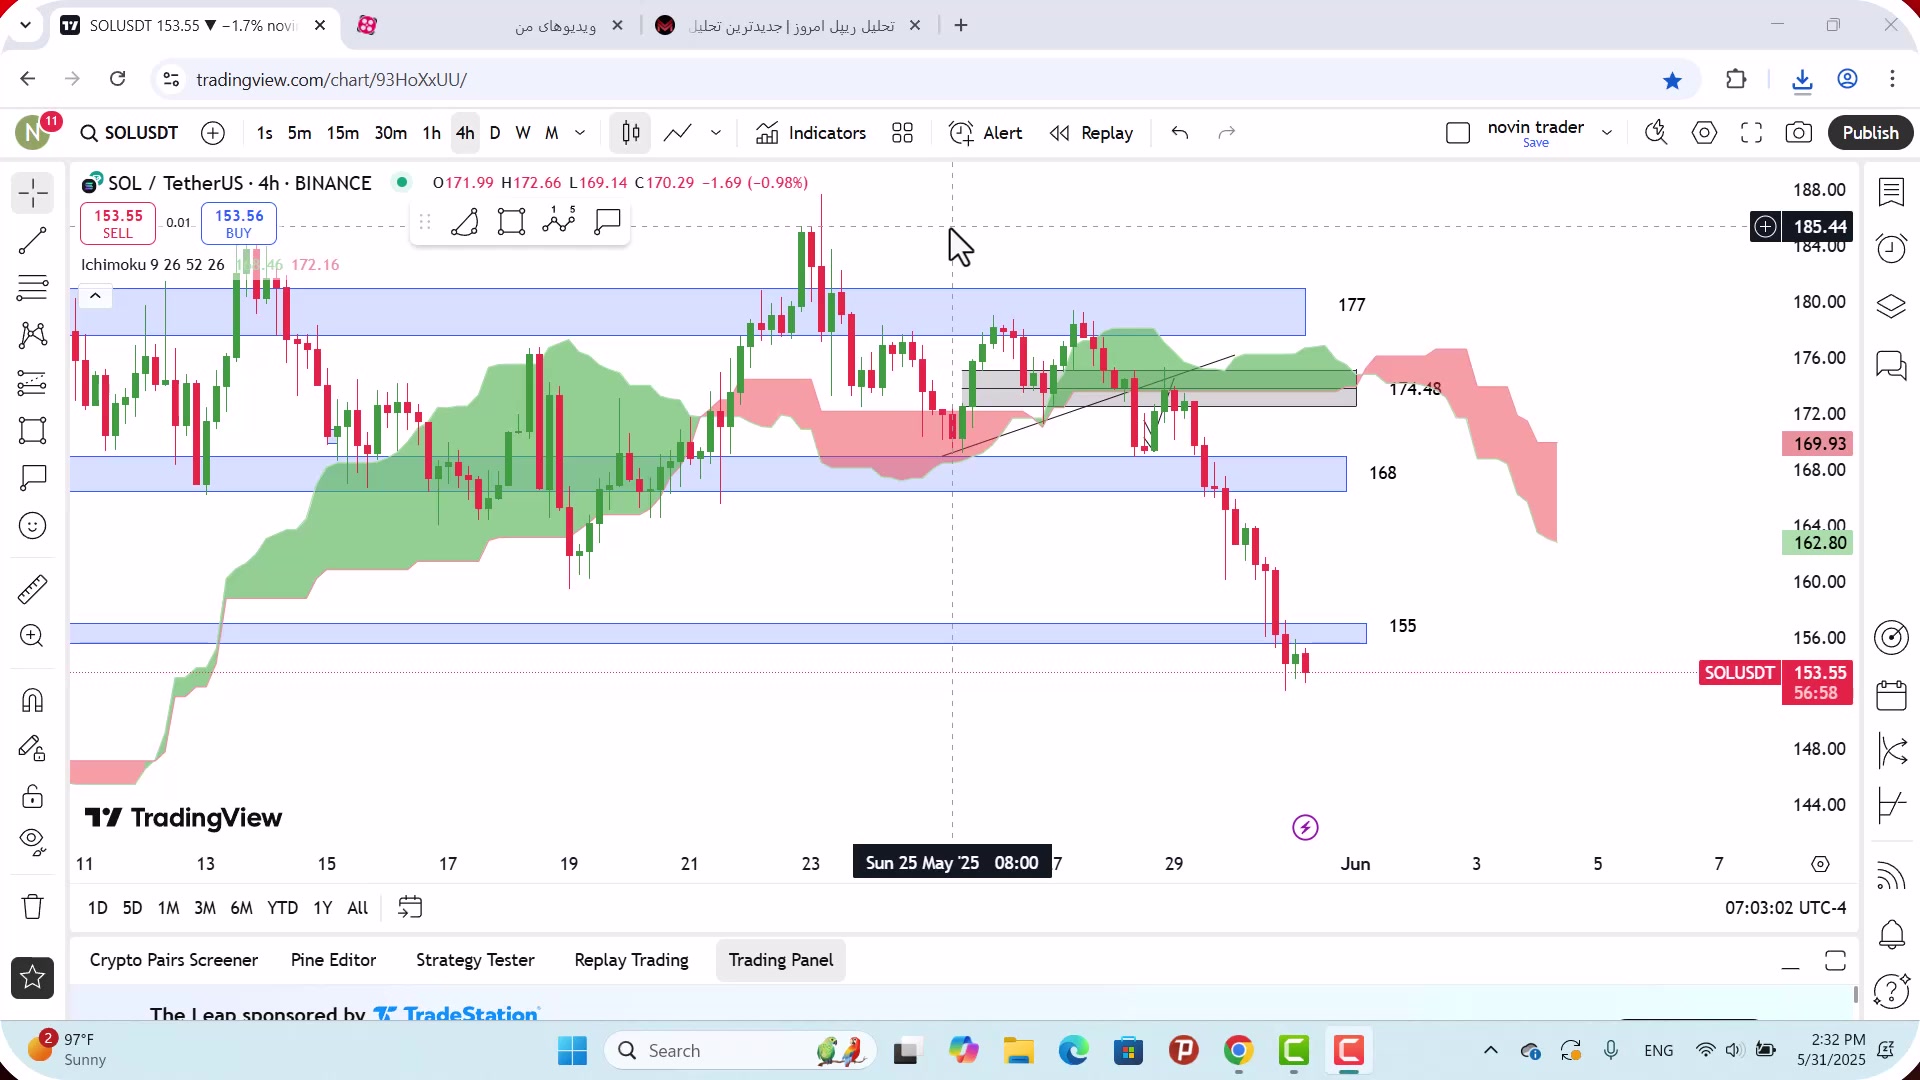
Task: Switch to 1s timeframe
Action: click(265, 133)
